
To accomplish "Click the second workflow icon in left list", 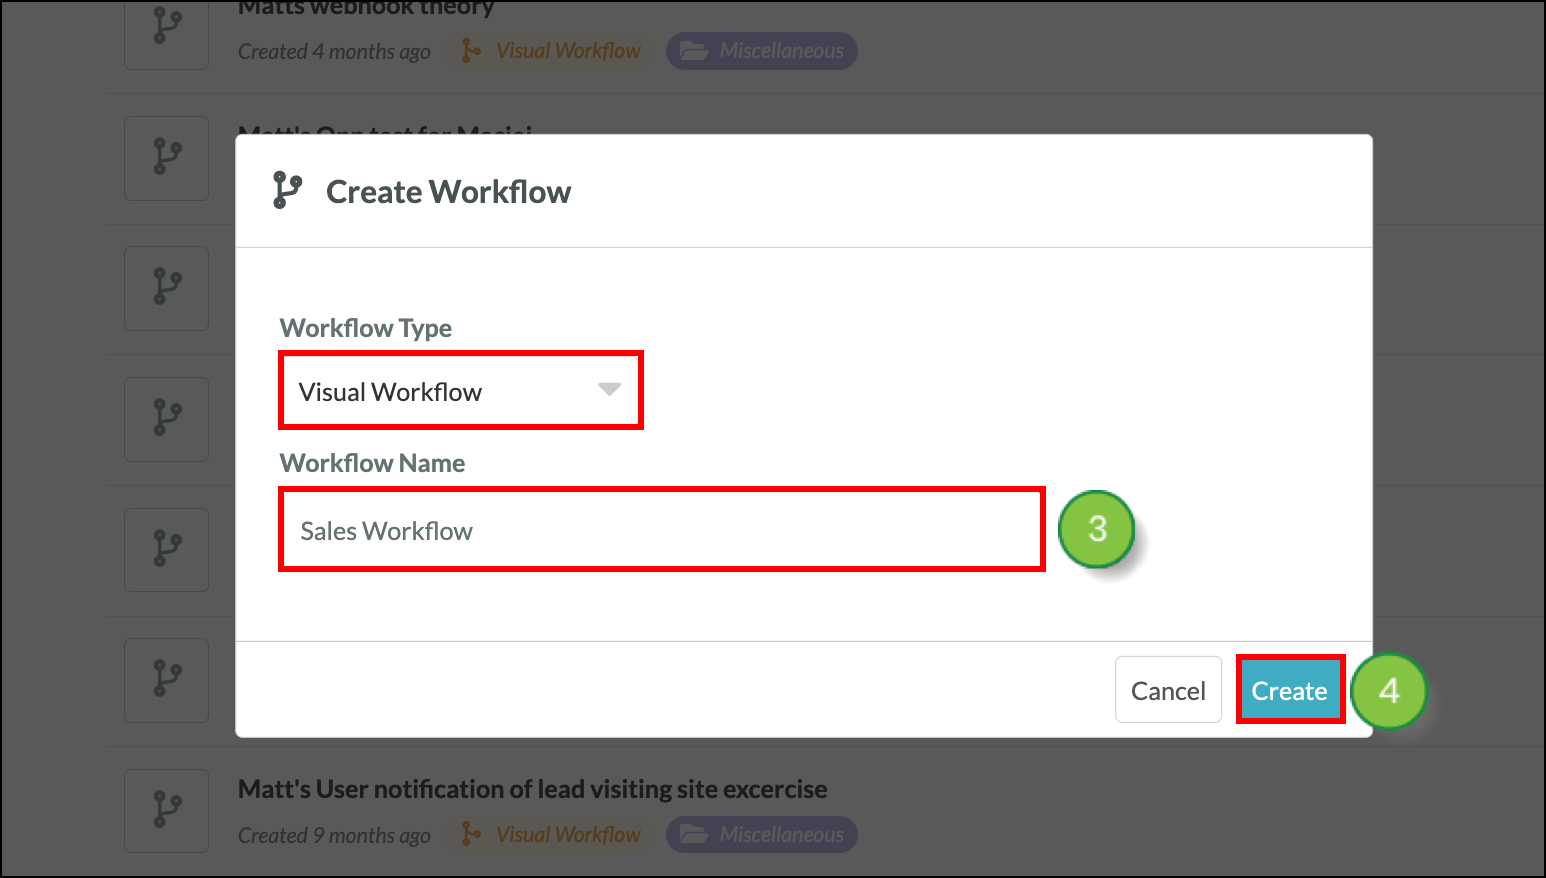I will coord(167,158).
